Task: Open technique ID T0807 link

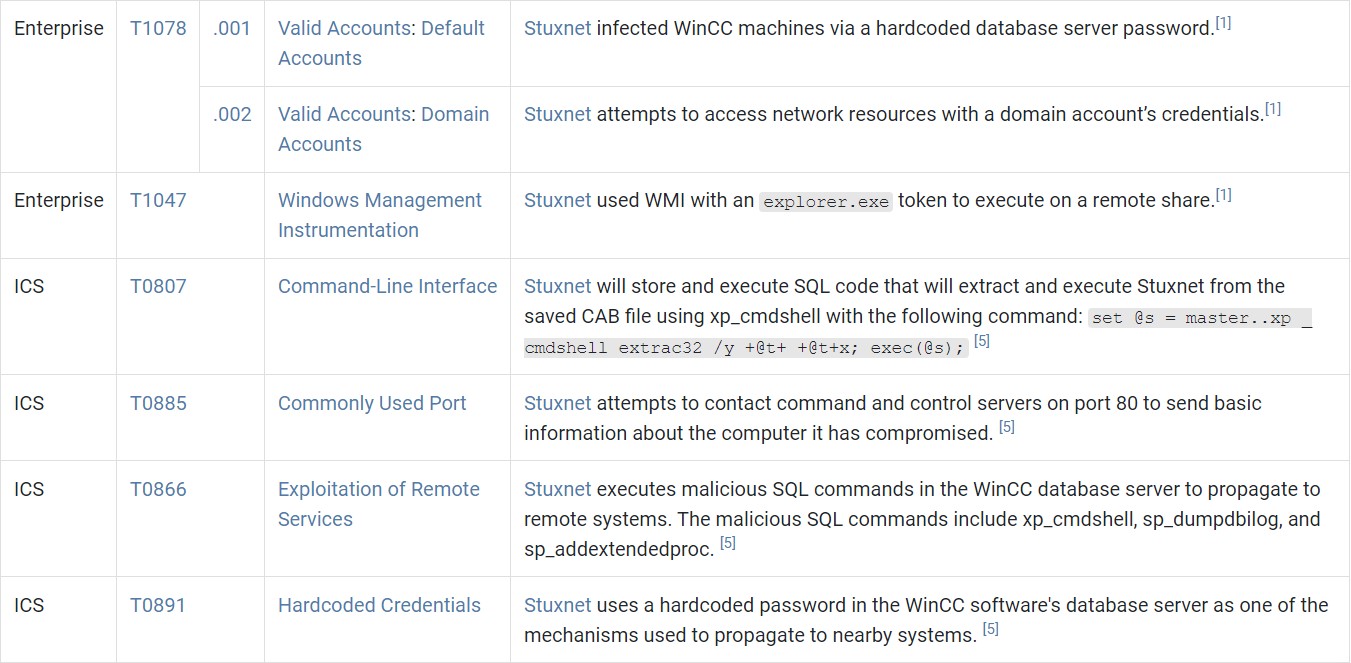Action: point(158,286)
